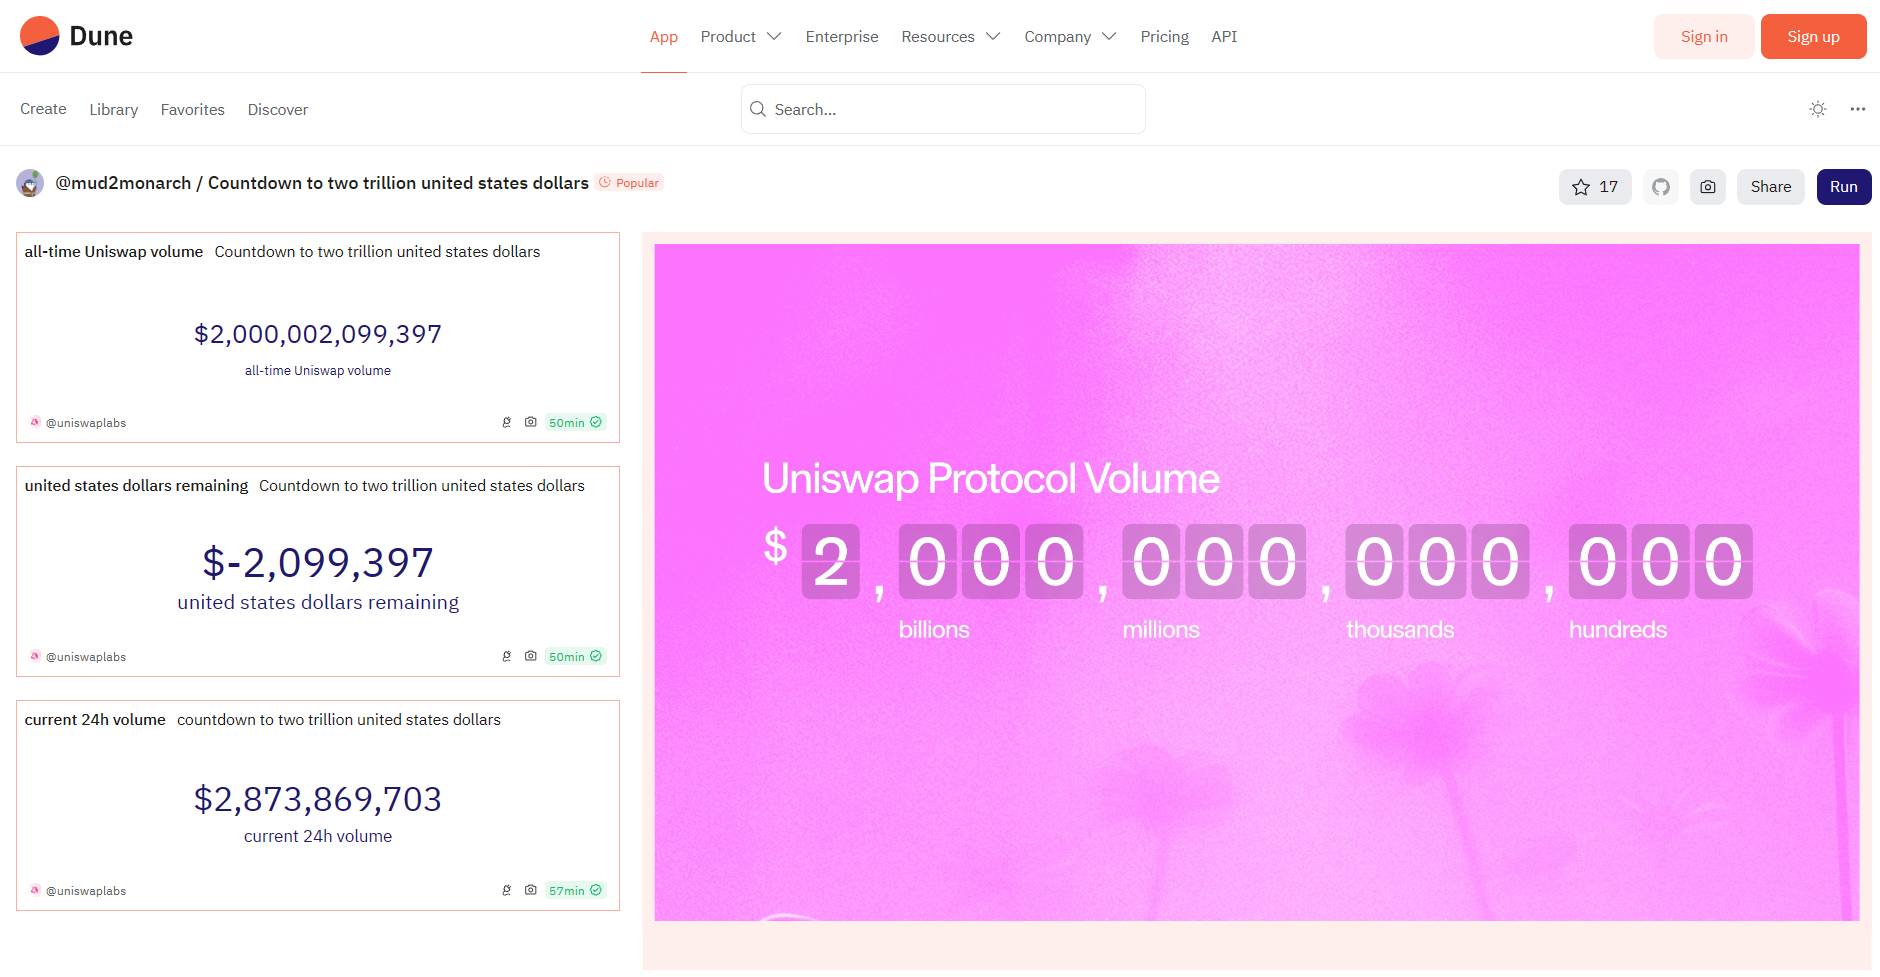Click the current 24h volume card title
This screenshot has width=1880, height=977.
tap(95, 720)
